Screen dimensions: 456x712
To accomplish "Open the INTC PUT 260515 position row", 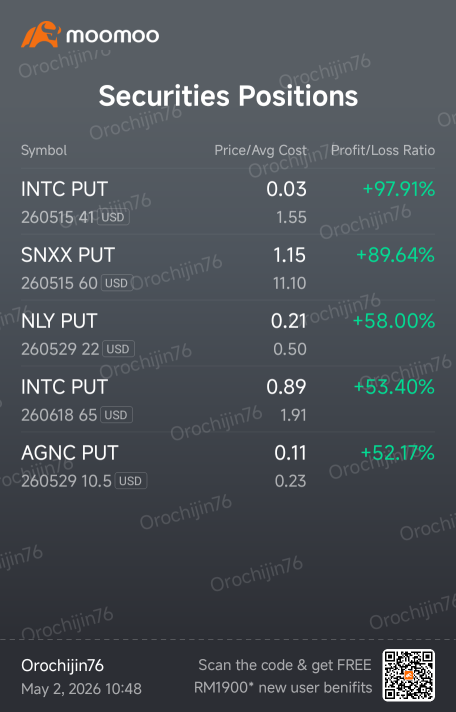I will point(228,202).
